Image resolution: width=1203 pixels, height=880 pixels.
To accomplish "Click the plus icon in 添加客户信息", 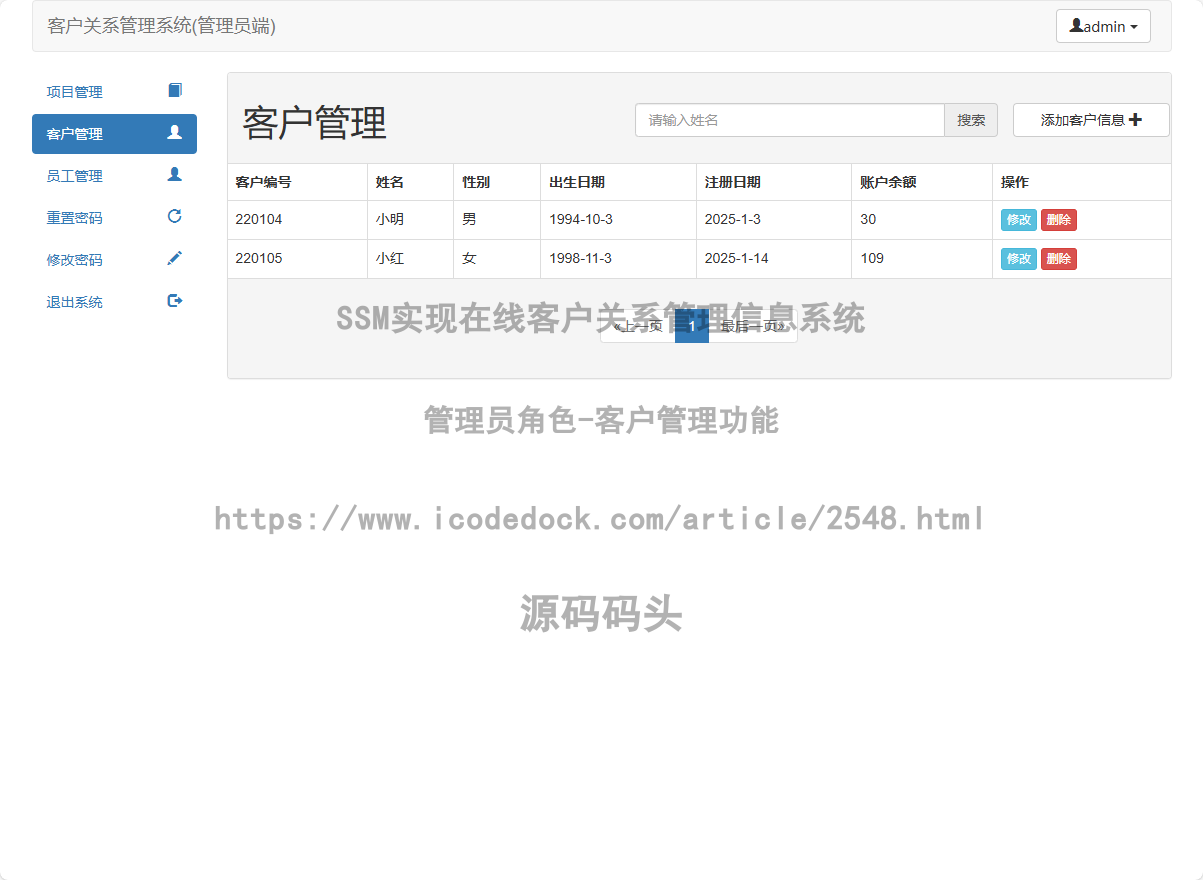I will (1135, 120).
